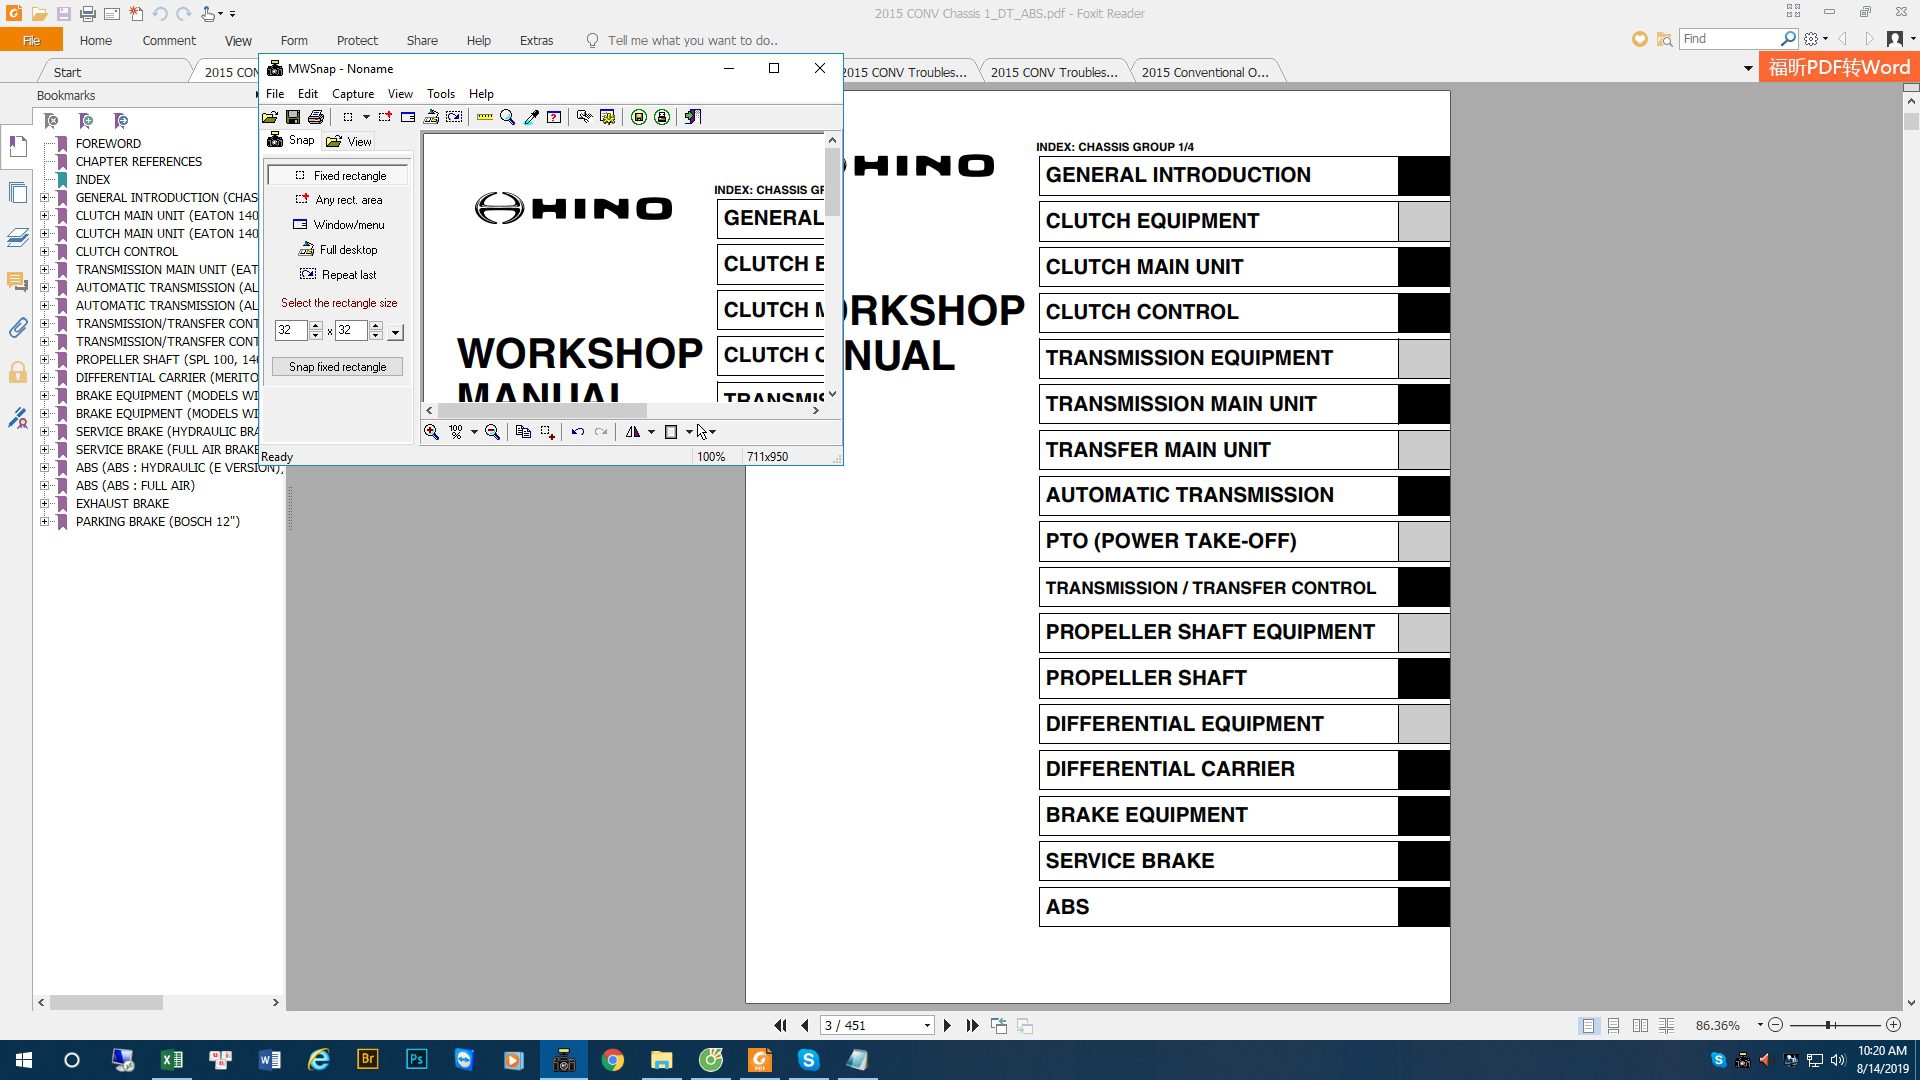Select Full desktop snap mode
Viewport: 1920px width, 1080px height.
coord(339,250)
